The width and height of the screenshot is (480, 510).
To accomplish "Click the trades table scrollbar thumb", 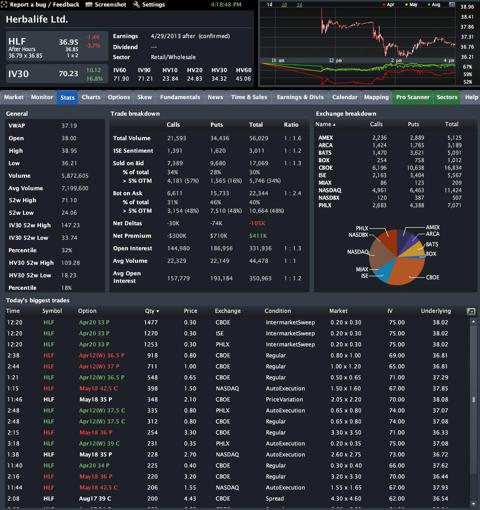I will pos(473,399).
